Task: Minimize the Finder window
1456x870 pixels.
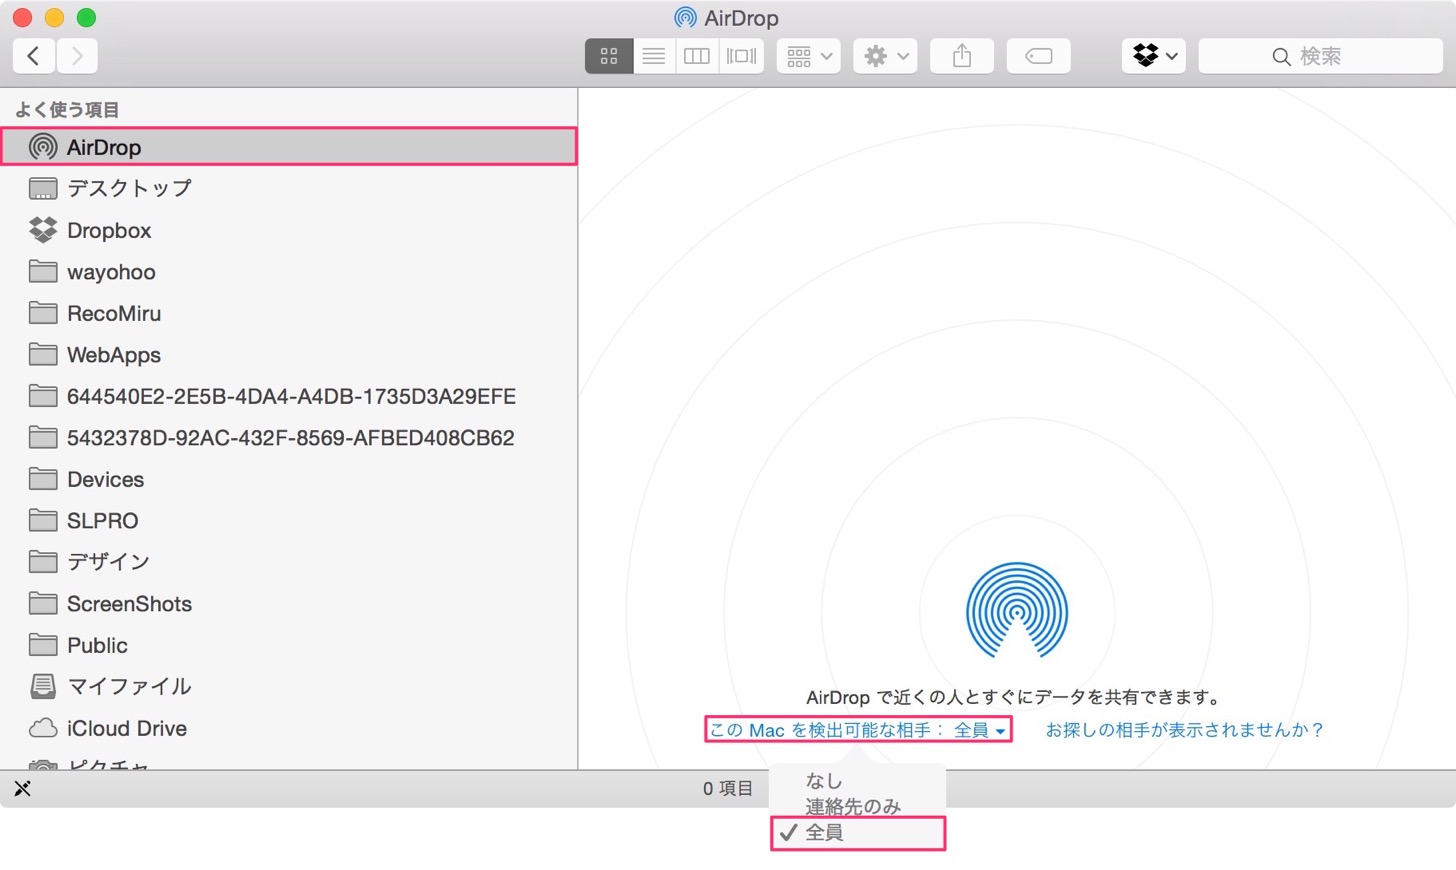Action: click(x=54, y=17)
